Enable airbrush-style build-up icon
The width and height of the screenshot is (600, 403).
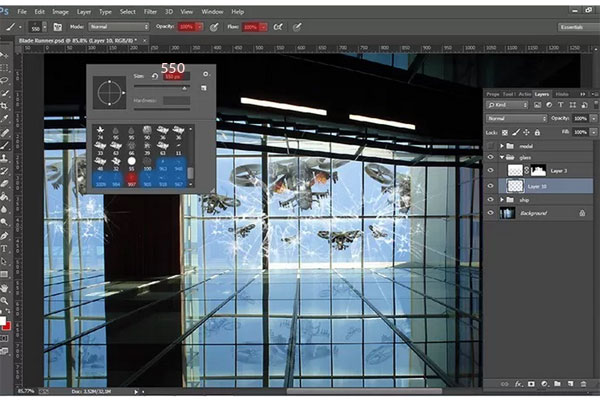coord(278,27)
